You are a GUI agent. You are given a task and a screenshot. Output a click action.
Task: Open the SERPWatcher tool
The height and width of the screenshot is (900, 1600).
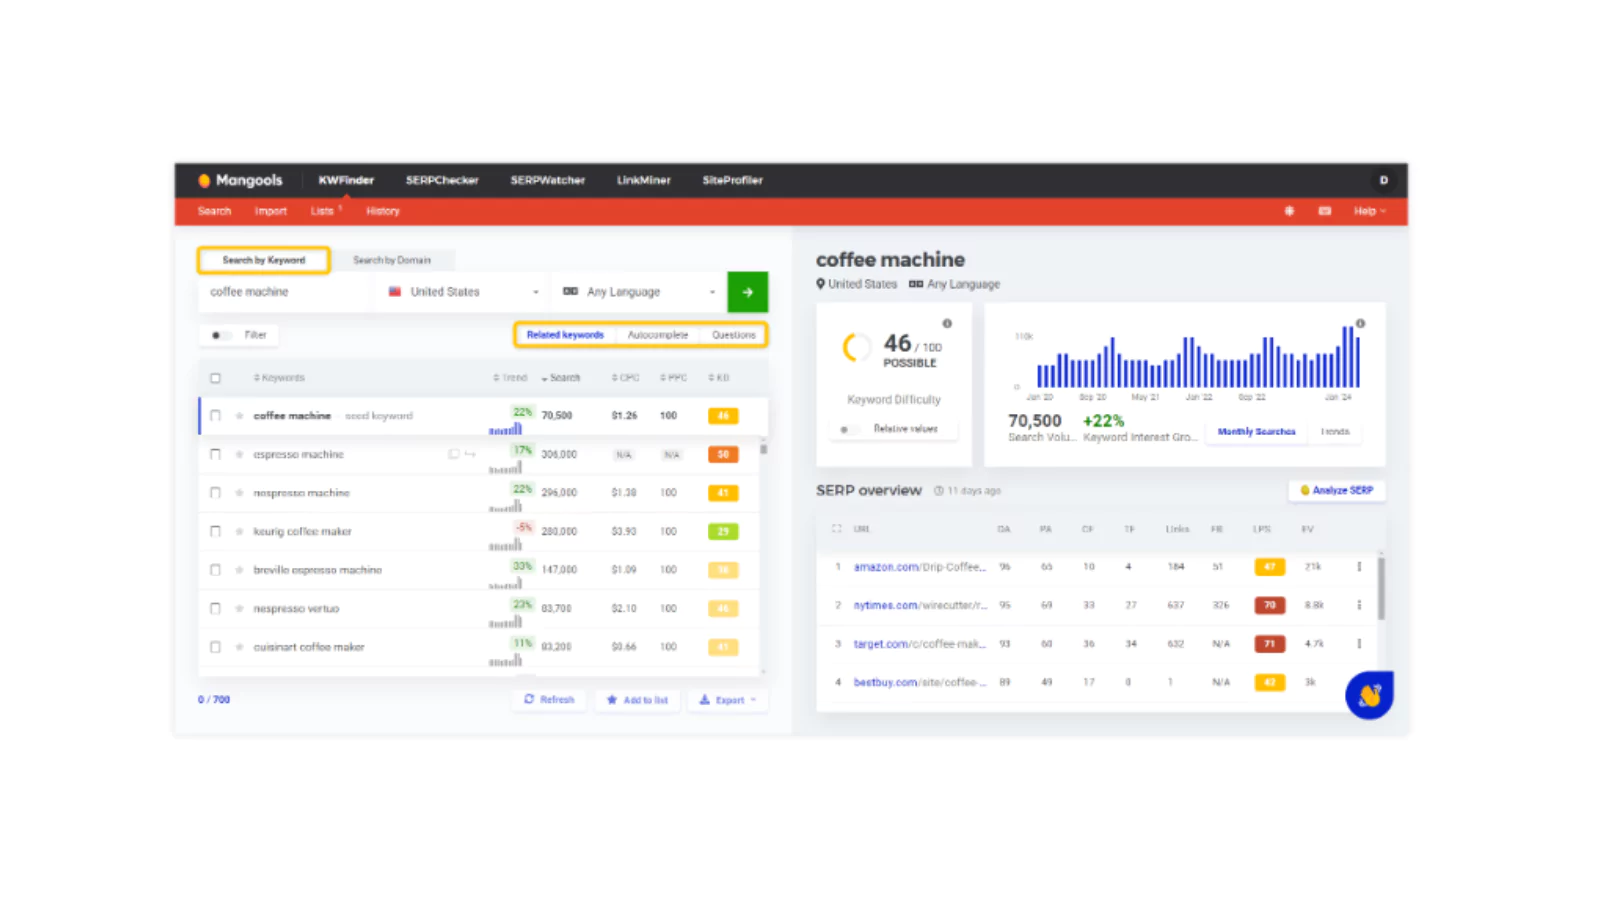[548, 180]
